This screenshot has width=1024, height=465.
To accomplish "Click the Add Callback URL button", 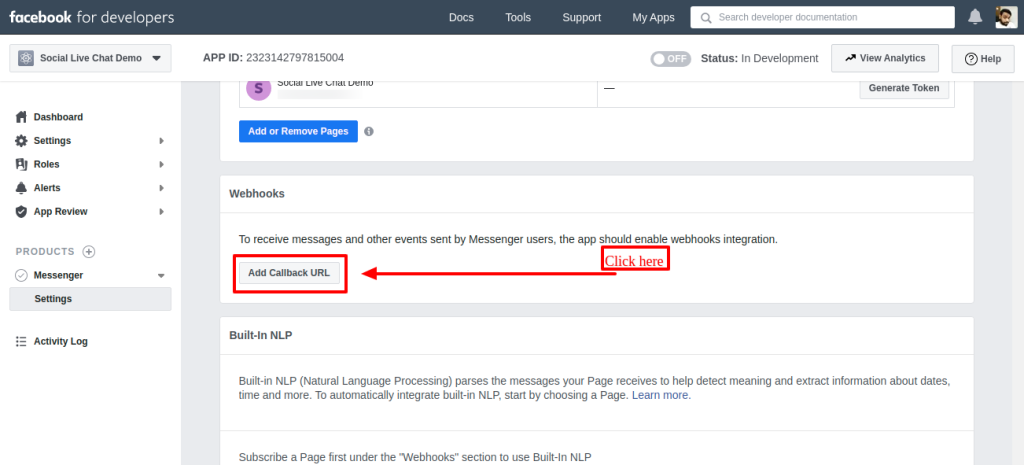I will point(289,273).
